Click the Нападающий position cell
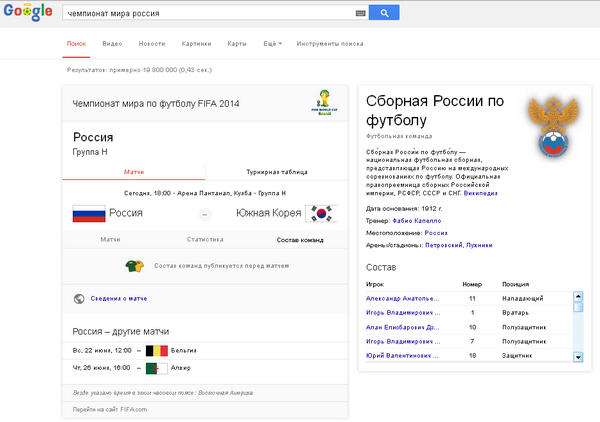This screenshot has width=600, height=422. coord(522,299)
